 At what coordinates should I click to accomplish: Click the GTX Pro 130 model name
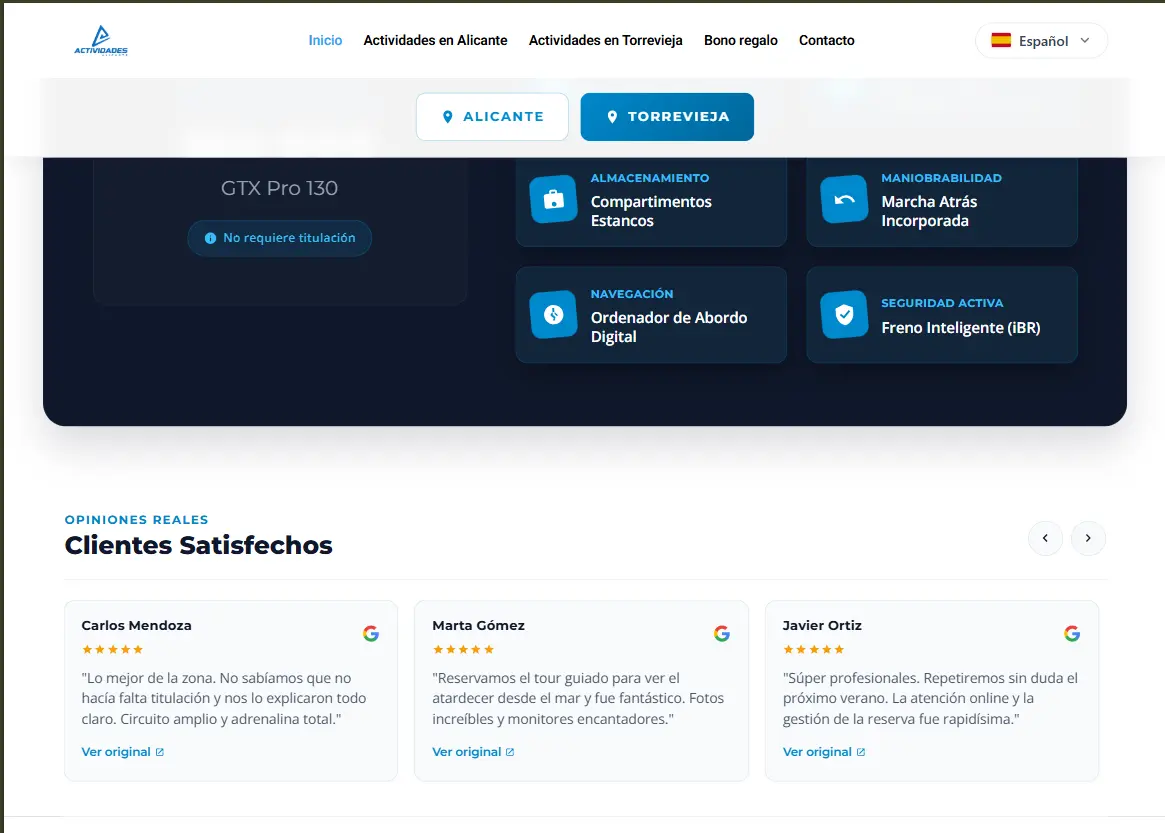tap(279, 188)
